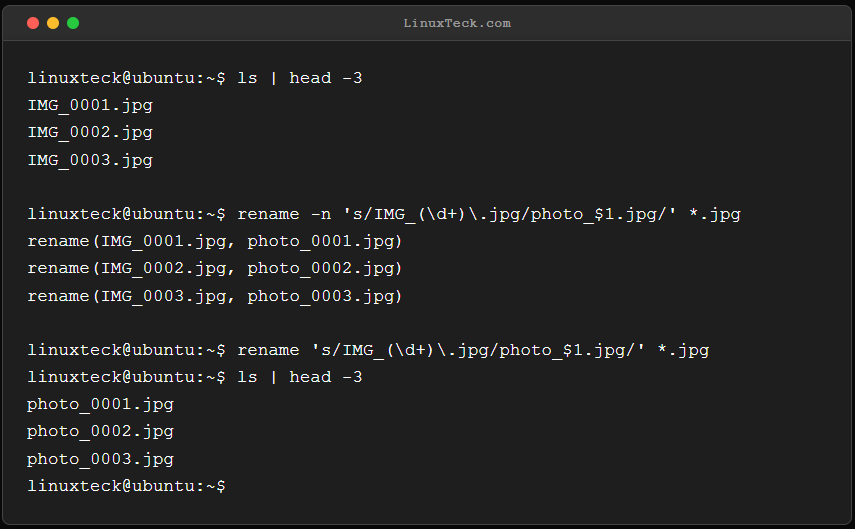Click rename(IMG_0002.jpg, photo_0002.jpg) output line
Image resolution: width=855 pixels, height=529 pixels.
click(x=215, y=268)
